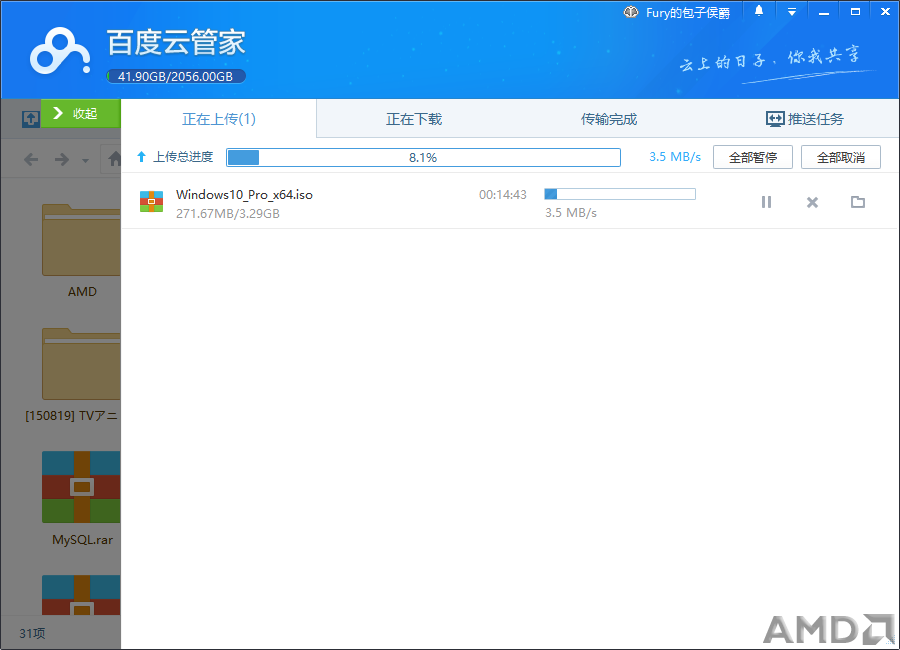Pause all uploads with 全部暂停

(x=752, y=157)
